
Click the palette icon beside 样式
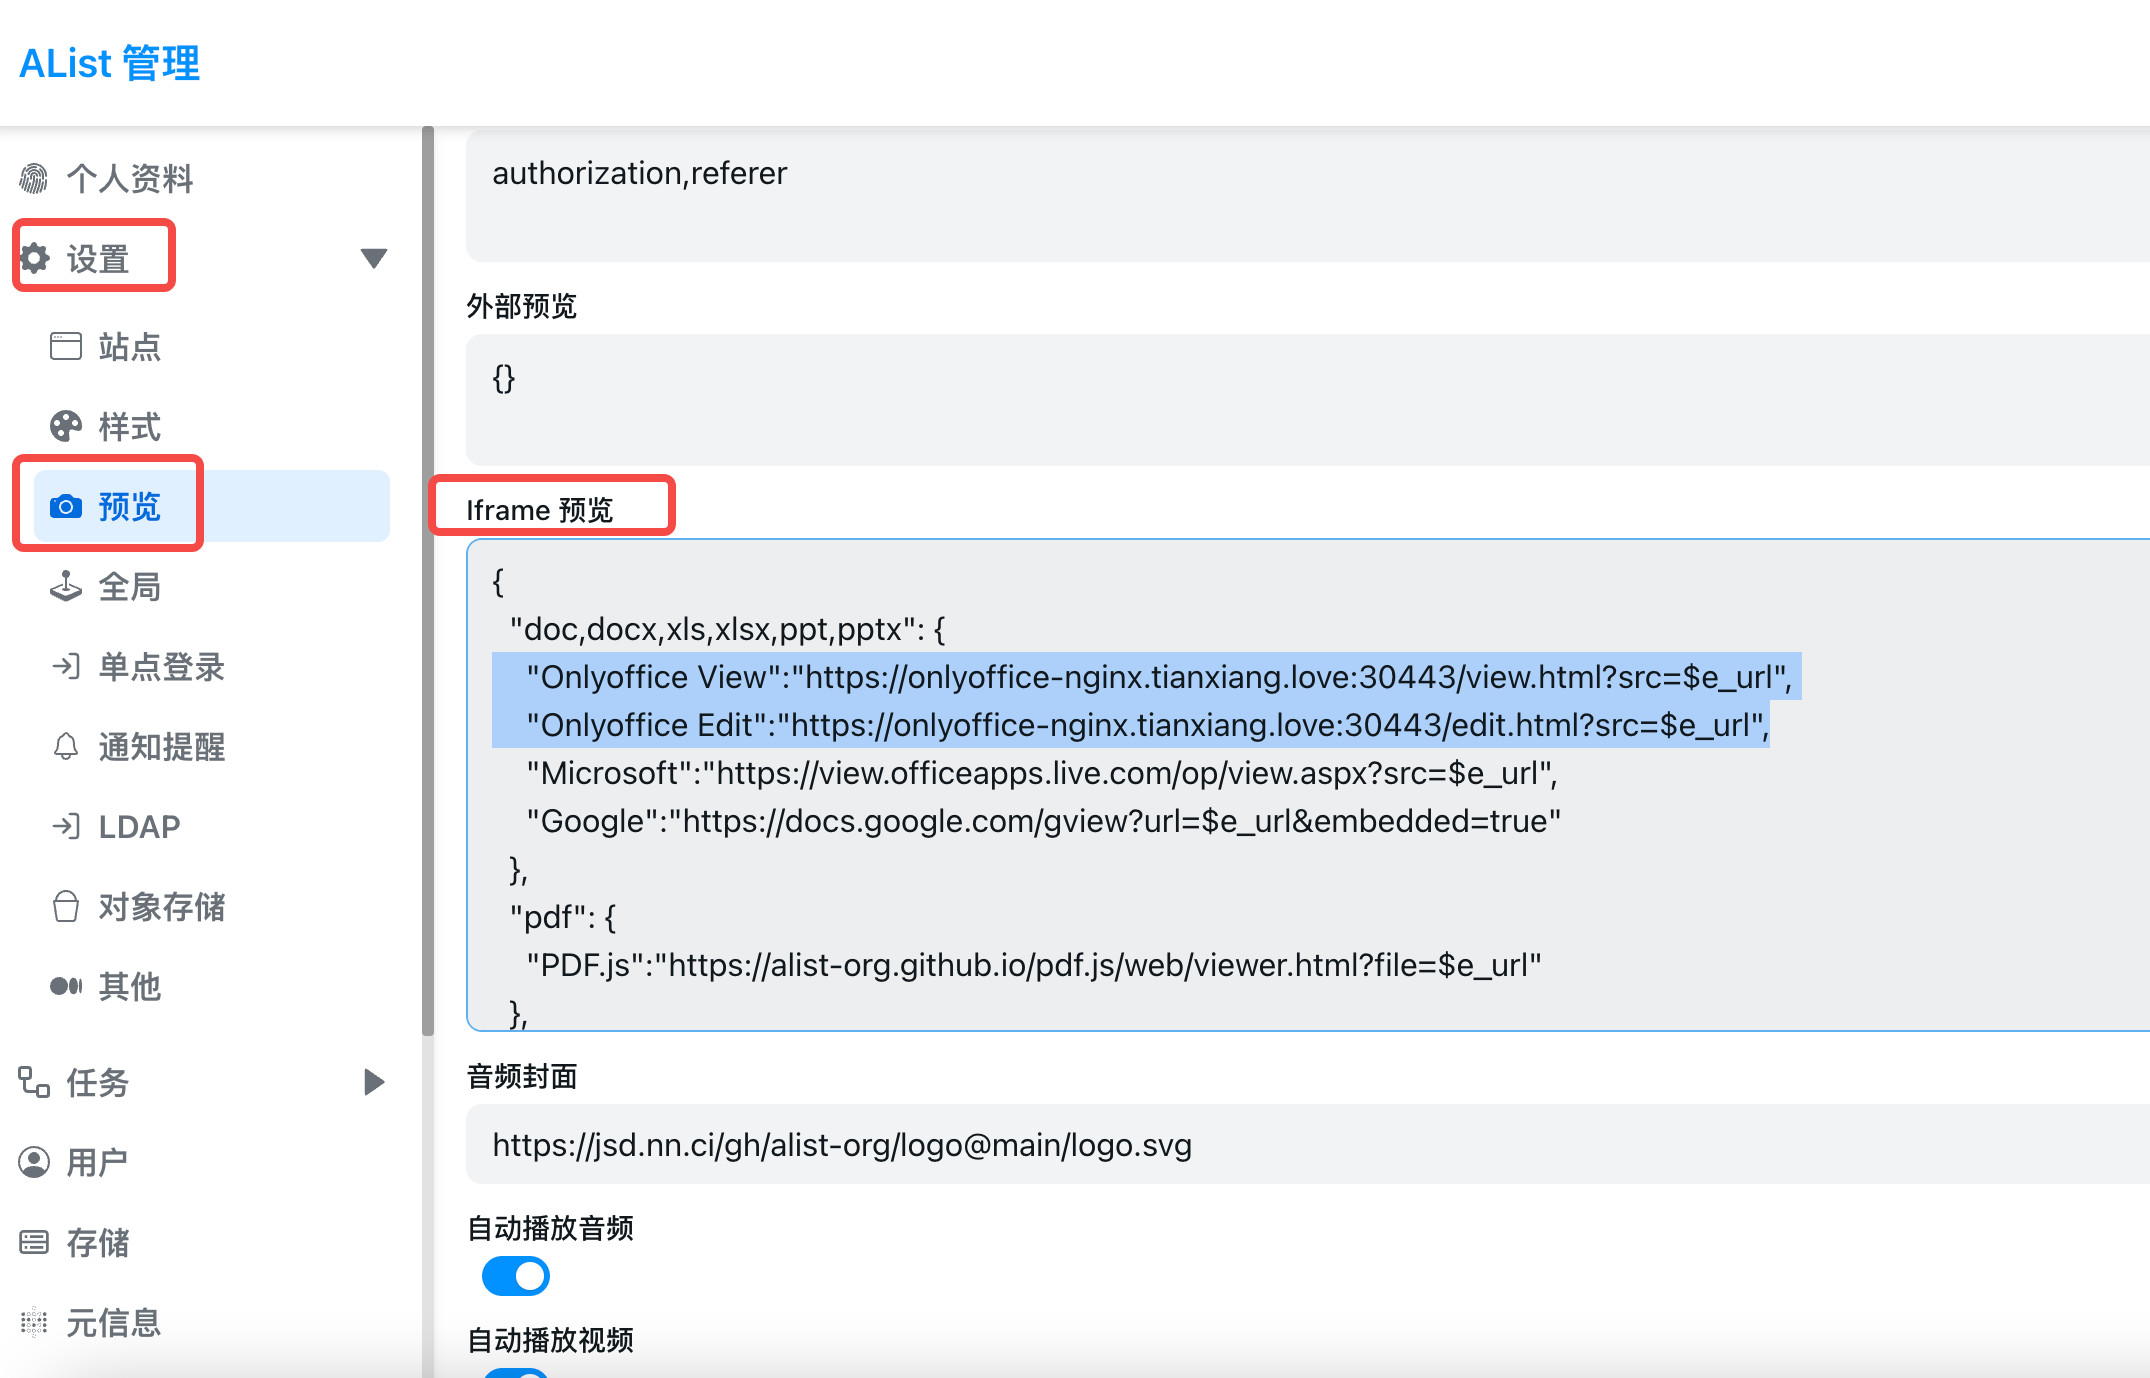tap(66, 426)
